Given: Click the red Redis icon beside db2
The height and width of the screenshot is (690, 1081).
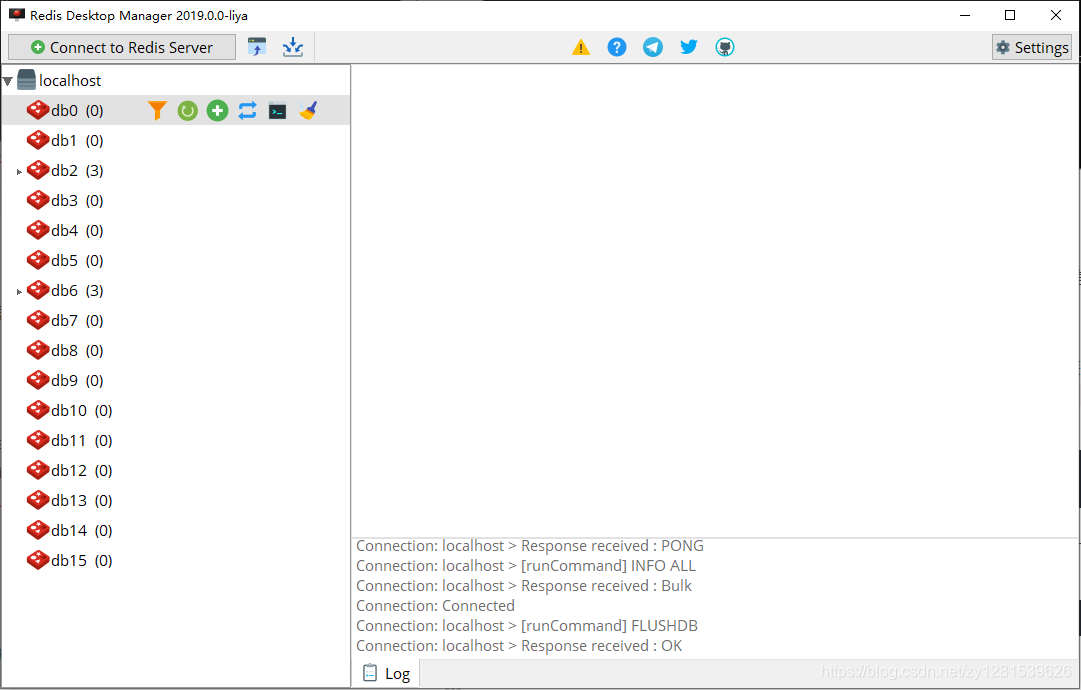Looking at the screenshot, I should click(38, 170).
